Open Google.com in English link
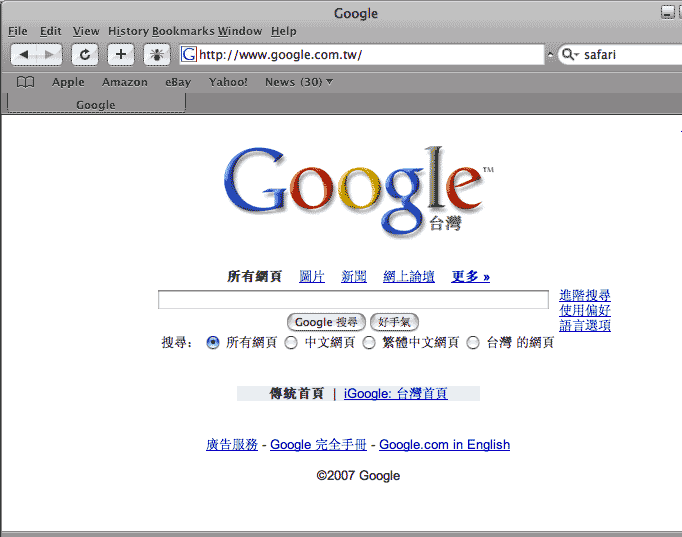Image resolution: width=682 pixels, height=537 pixels. pos(445,444)
